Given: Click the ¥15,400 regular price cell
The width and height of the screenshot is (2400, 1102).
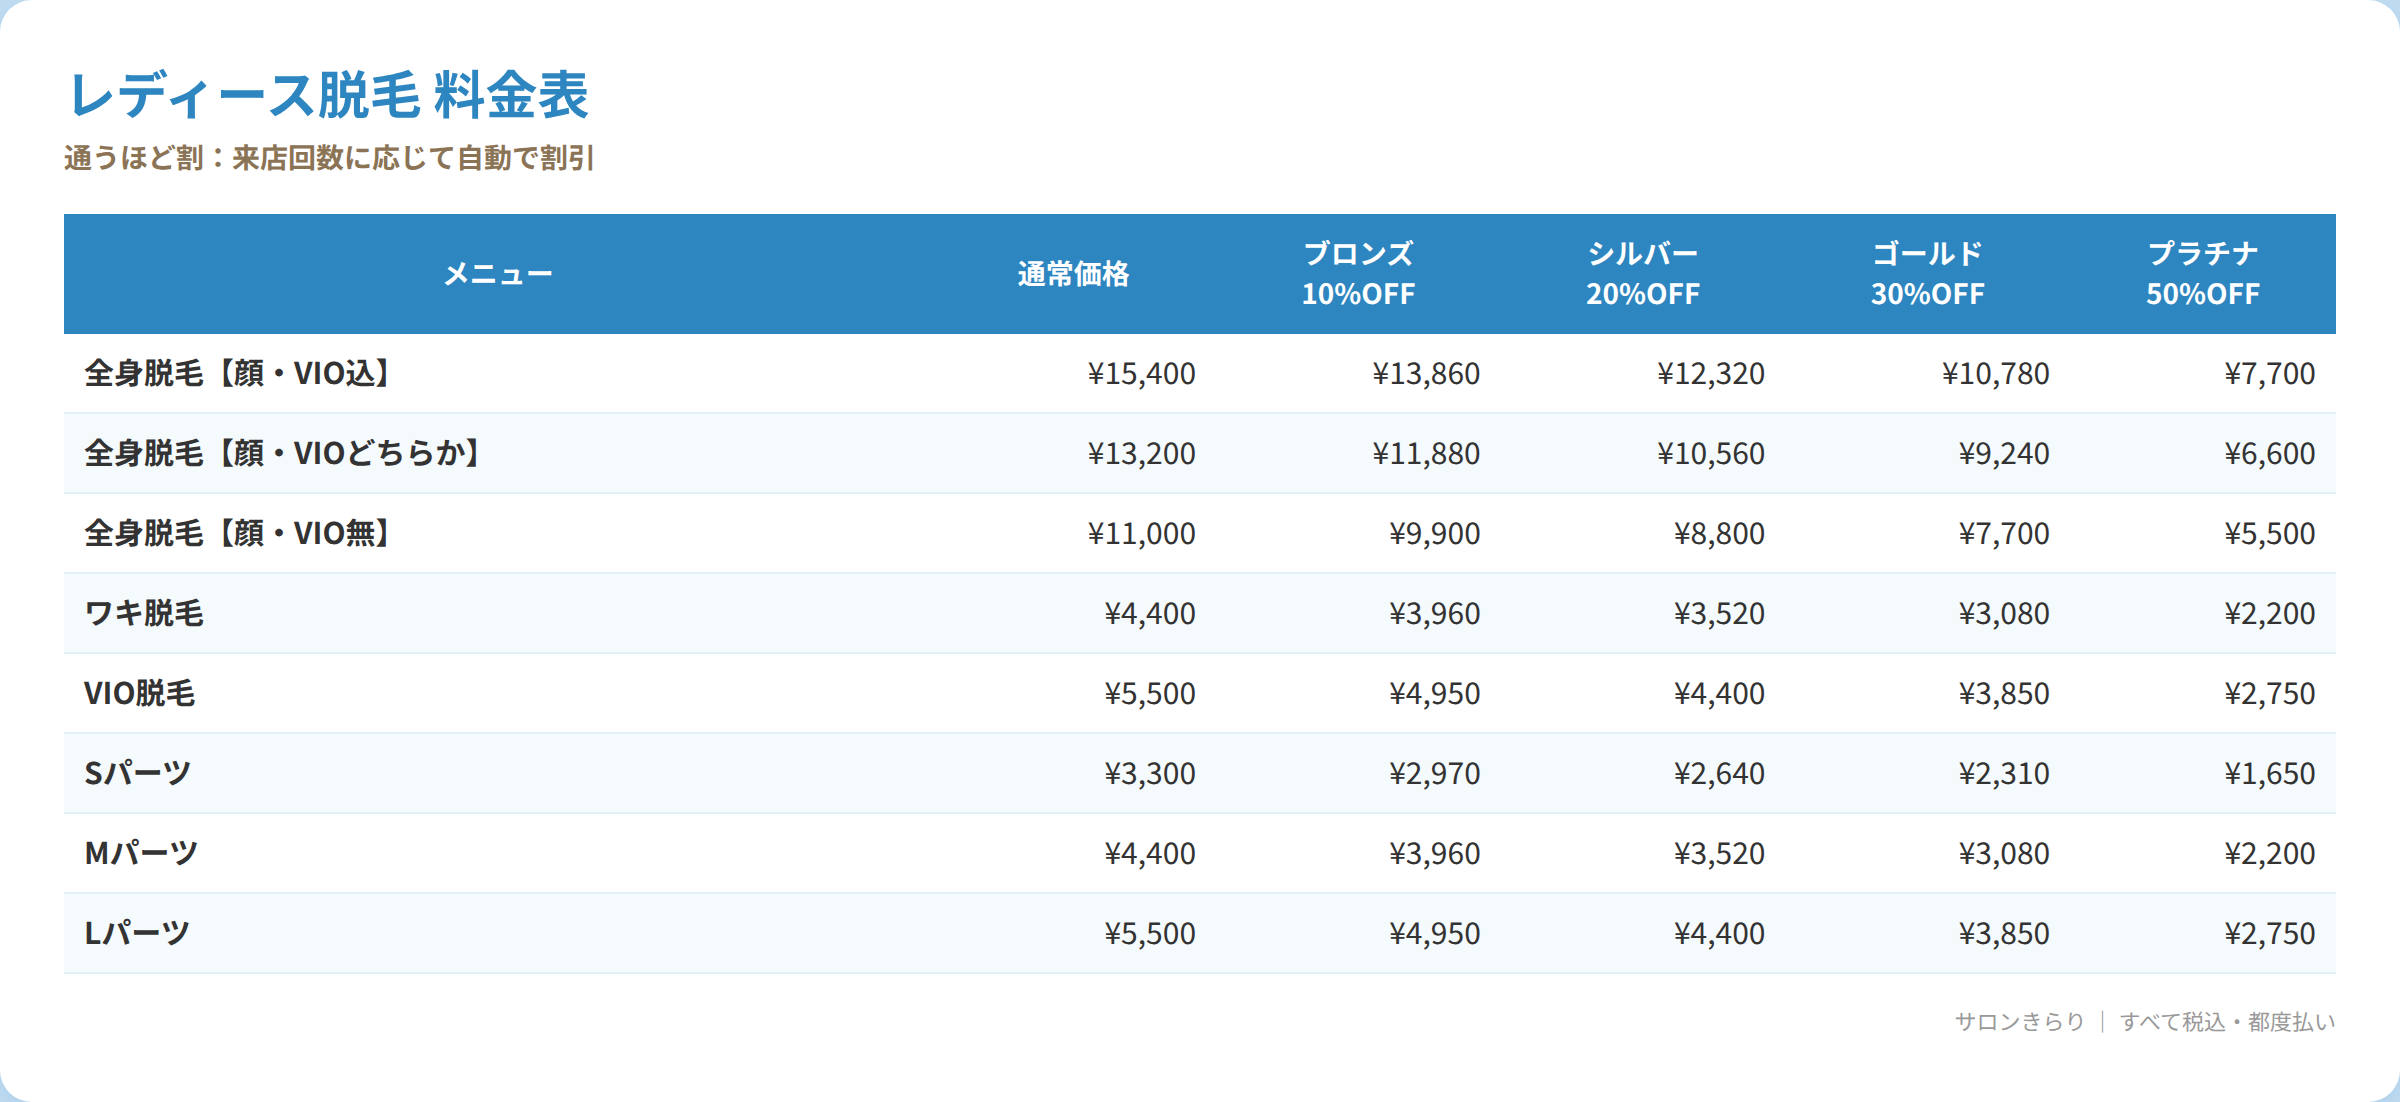Looking at the screenshot, I should point(1141,373).
